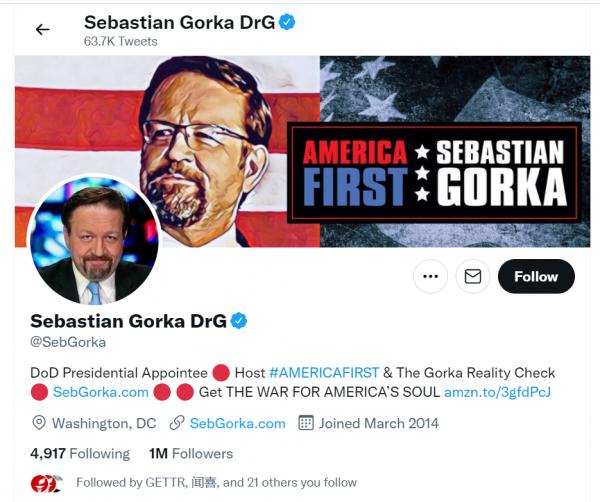Image resolution: width=600 pixels, height=502 pixels.
Task: Visit SebGorka.com website beside location
Action: coord(237,423)
